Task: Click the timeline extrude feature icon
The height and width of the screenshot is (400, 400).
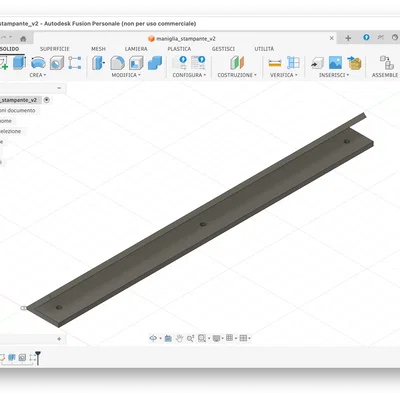Action: pos(12,358)
